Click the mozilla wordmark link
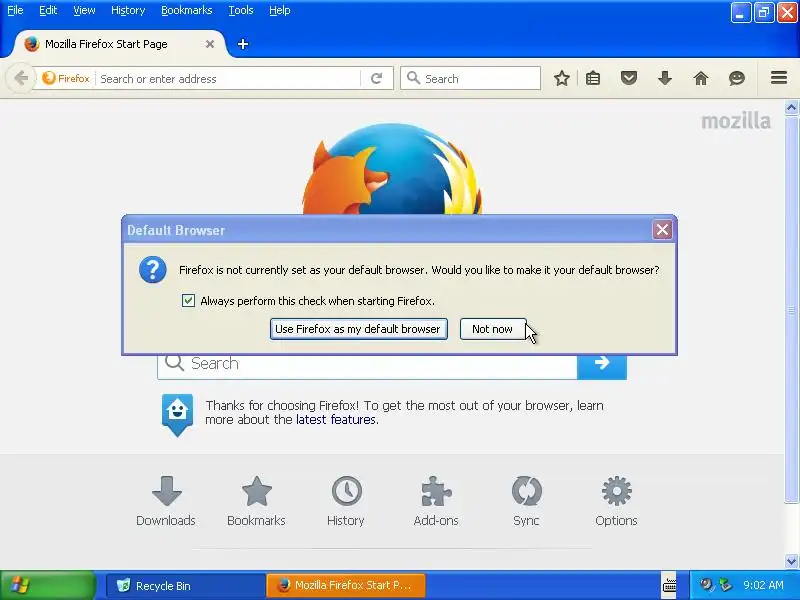The image size is (800, 600). (x=736, y=121)
